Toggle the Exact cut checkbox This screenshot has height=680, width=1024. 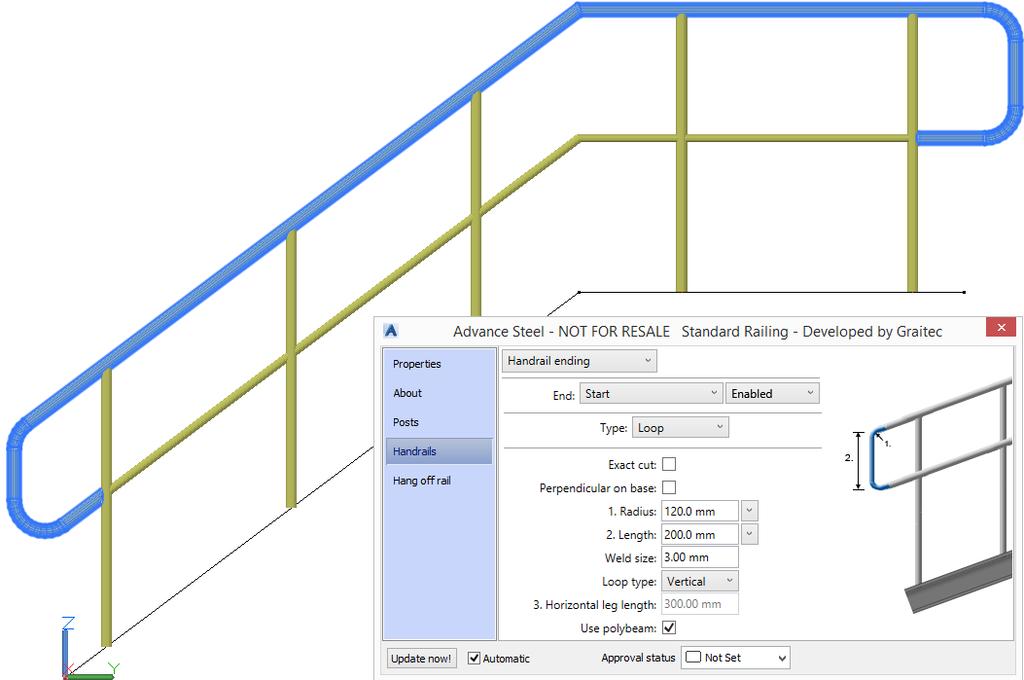coord(669,464)
